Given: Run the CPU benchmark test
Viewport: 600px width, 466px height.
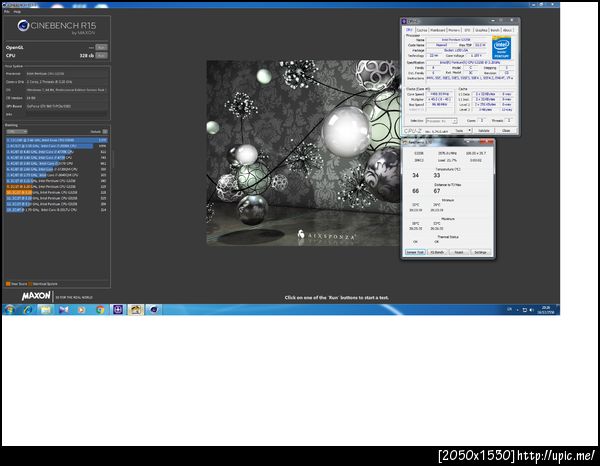Looking at the screenshot, I should pos(101,56).
